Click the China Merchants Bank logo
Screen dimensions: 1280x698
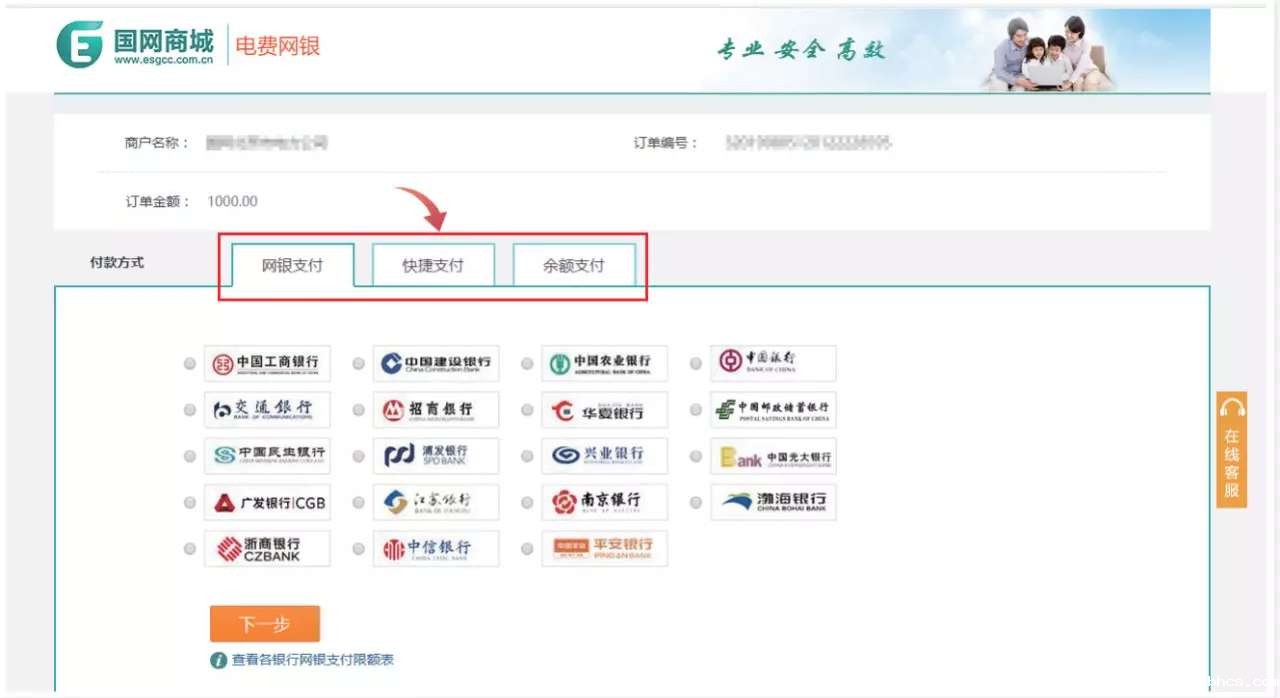coord(436,410)
